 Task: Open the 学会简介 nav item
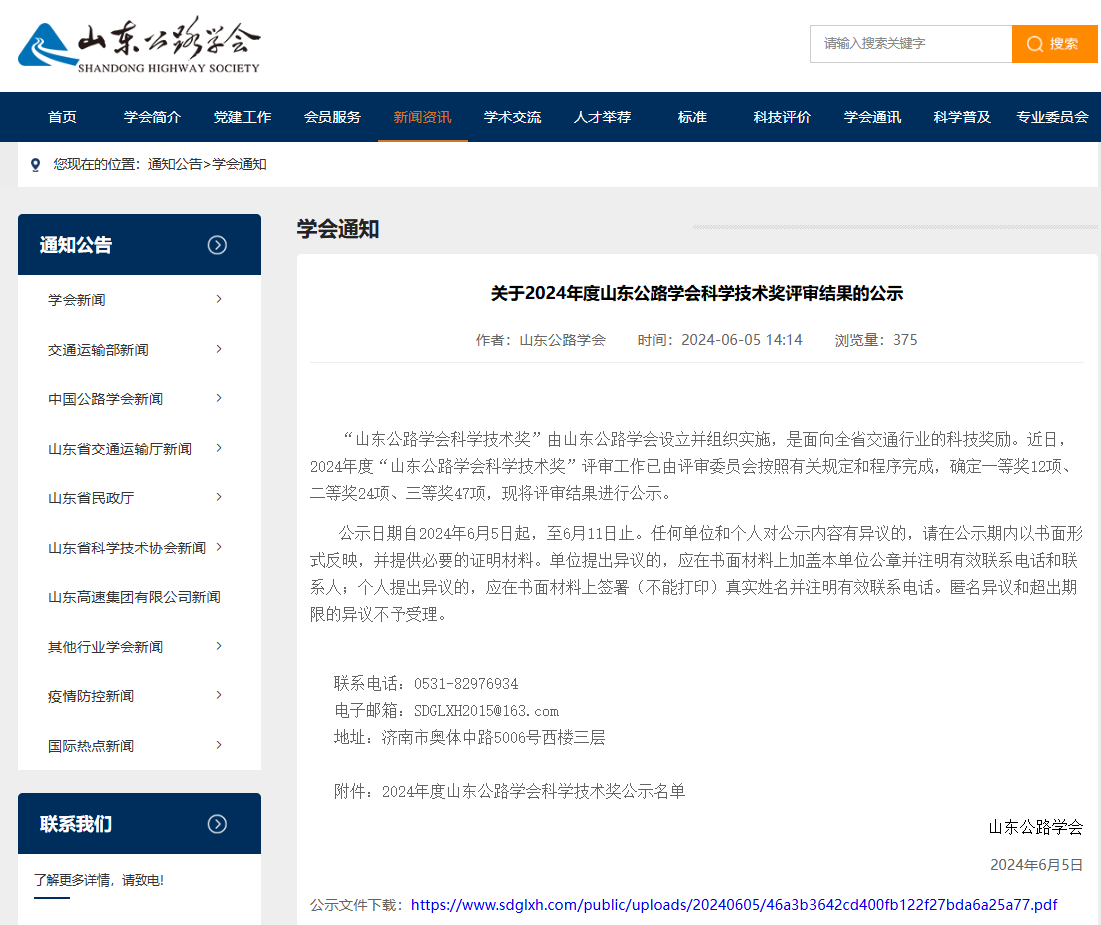coord(152,117)
